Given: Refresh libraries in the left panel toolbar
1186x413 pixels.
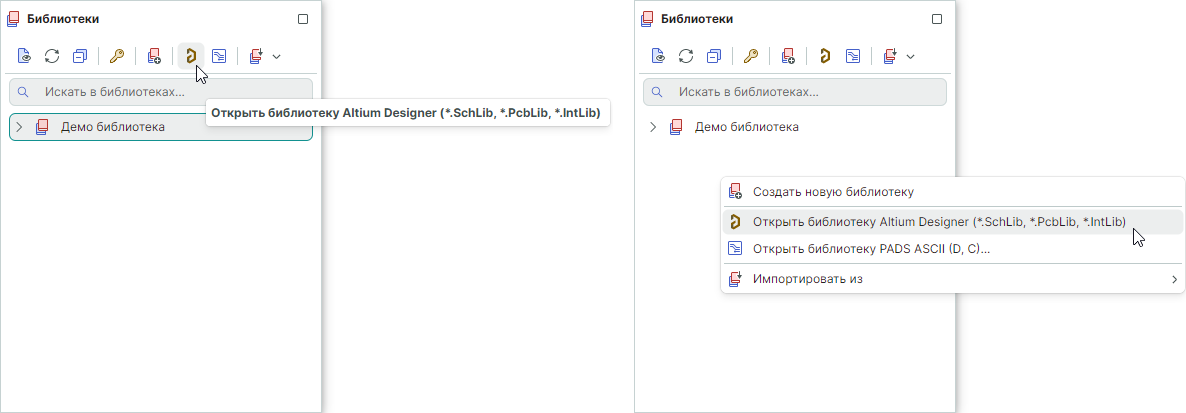Looking at the screenshot, I should click(52, 56).
